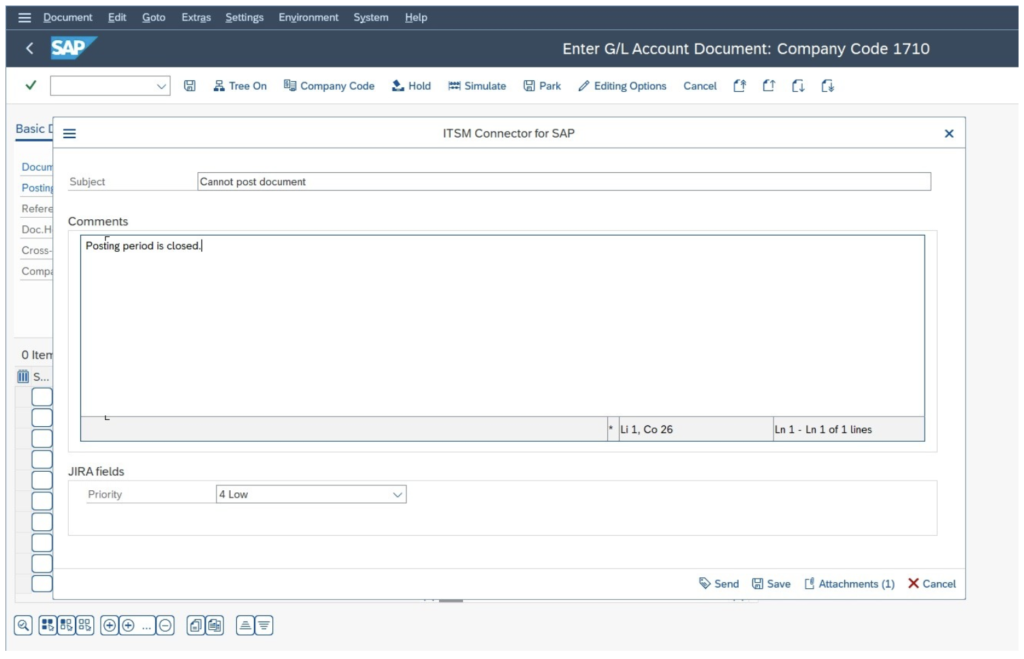The image size is (1024, 659).
Task: Click the Hold toolbar button
Action: (411, 86)
